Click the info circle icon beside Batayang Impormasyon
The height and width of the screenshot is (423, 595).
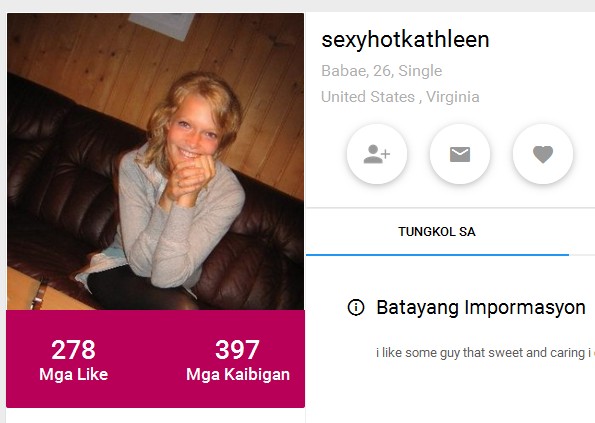click(x=356, y=307)
